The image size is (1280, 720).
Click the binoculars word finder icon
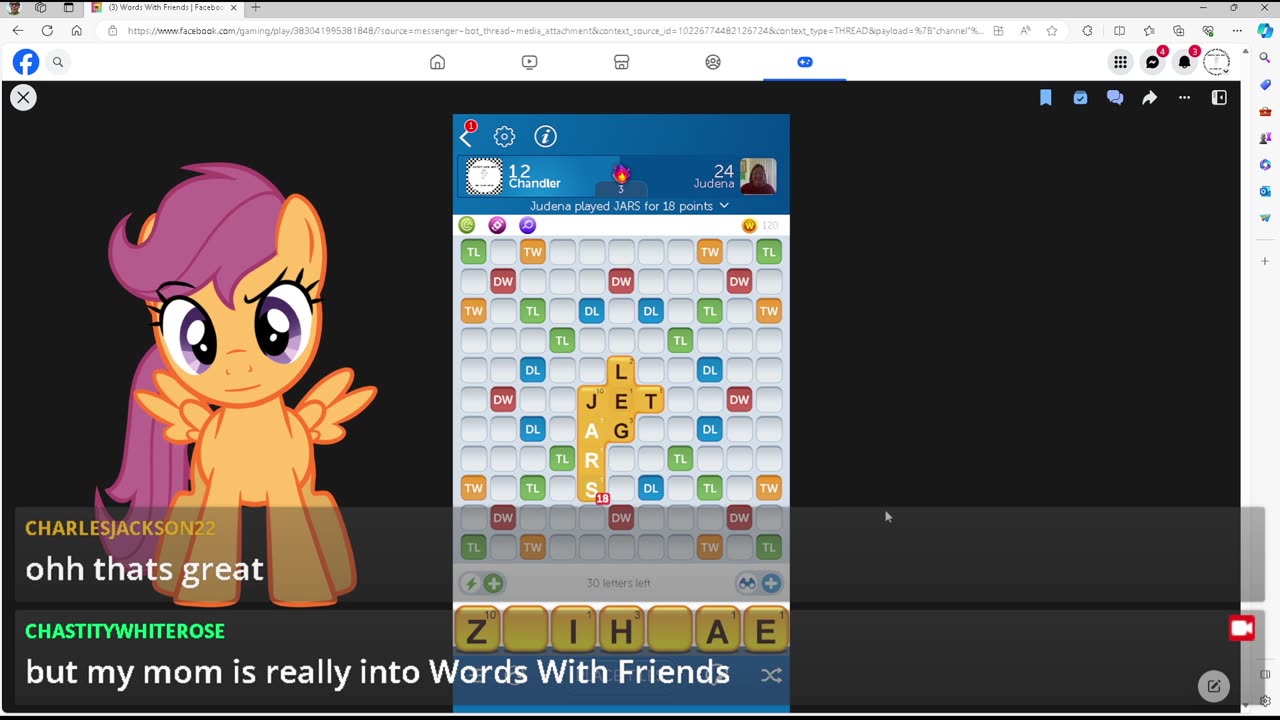point(747,583)
